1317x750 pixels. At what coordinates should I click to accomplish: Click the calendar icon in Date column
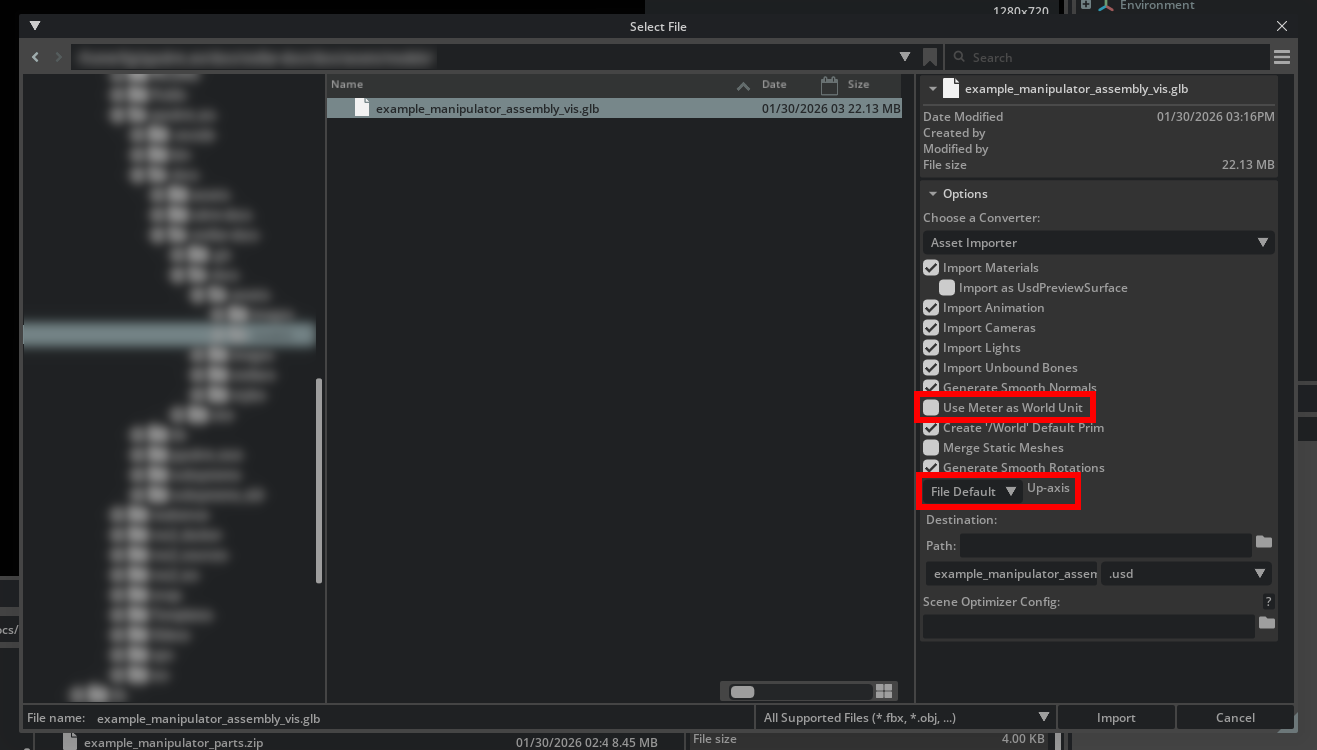829,85
